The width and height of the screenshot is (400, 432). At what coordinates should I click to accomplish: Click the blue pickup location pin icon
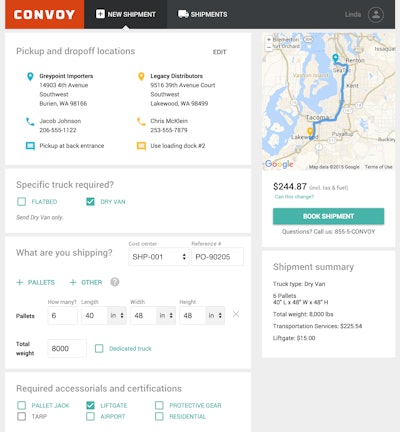30,76
